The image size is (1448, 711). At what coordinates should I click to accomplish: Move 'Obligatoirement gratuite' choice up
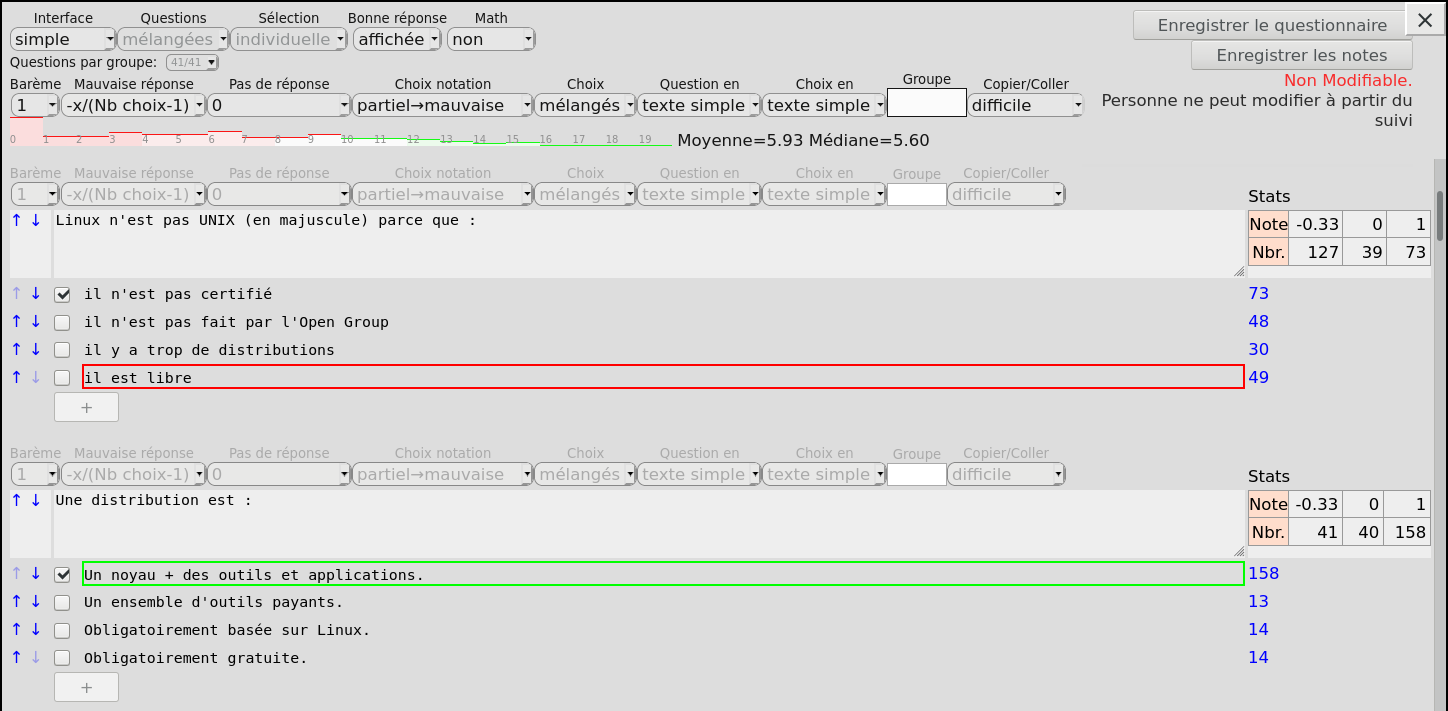[16, 658]
